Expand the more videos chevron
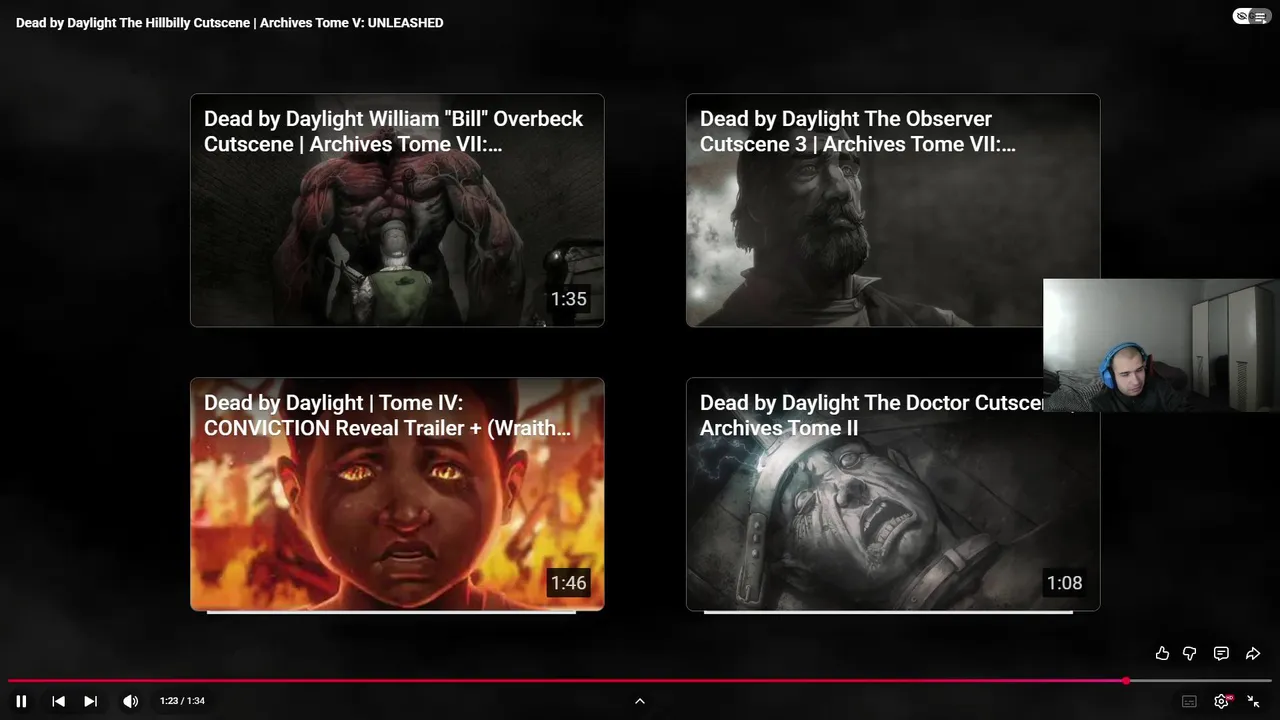Screen dimensions: 1280x720 [x=640, y=701]
